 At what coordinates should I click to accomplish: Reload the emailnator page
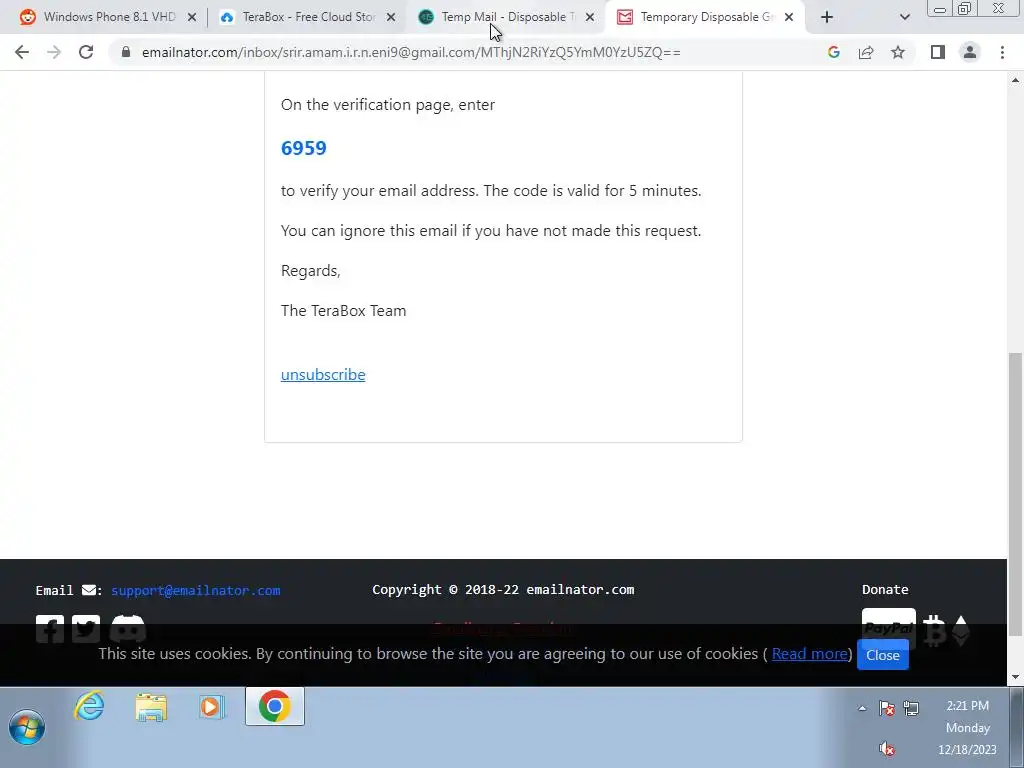click(86, 52)
